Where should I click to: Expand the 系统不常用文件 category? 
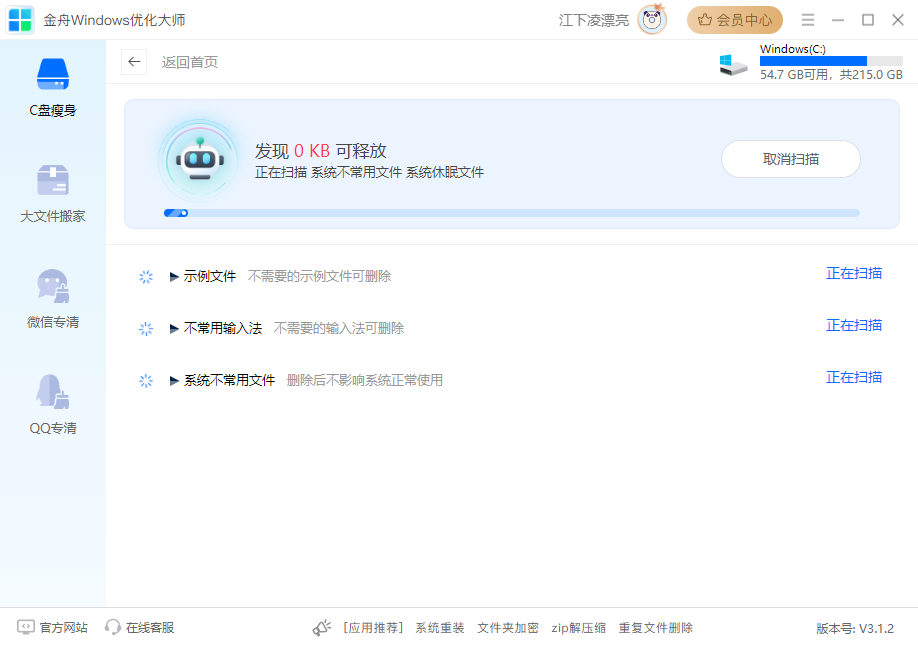click(x=174, y=381)
